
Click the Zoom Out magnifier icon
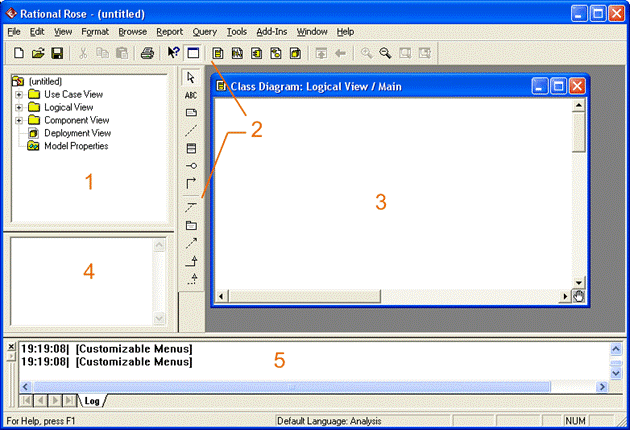385,53
